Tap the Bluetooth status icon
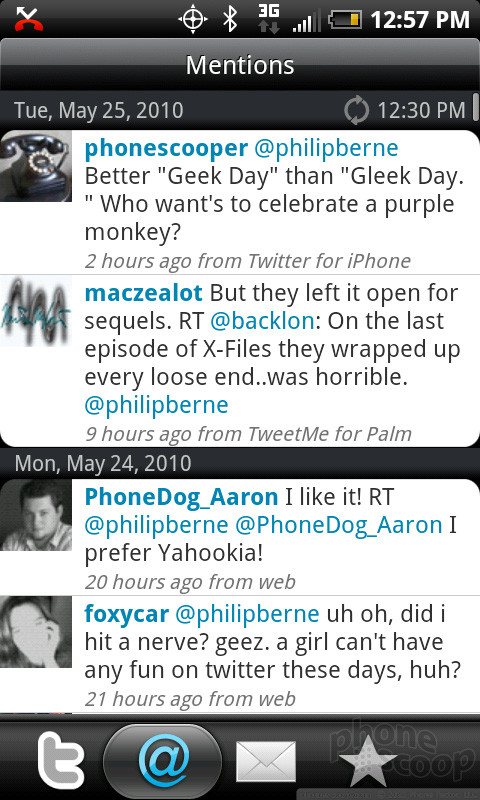Image resolution: width=480 pixels, height=800 pixels. click(x=231, y=19)
